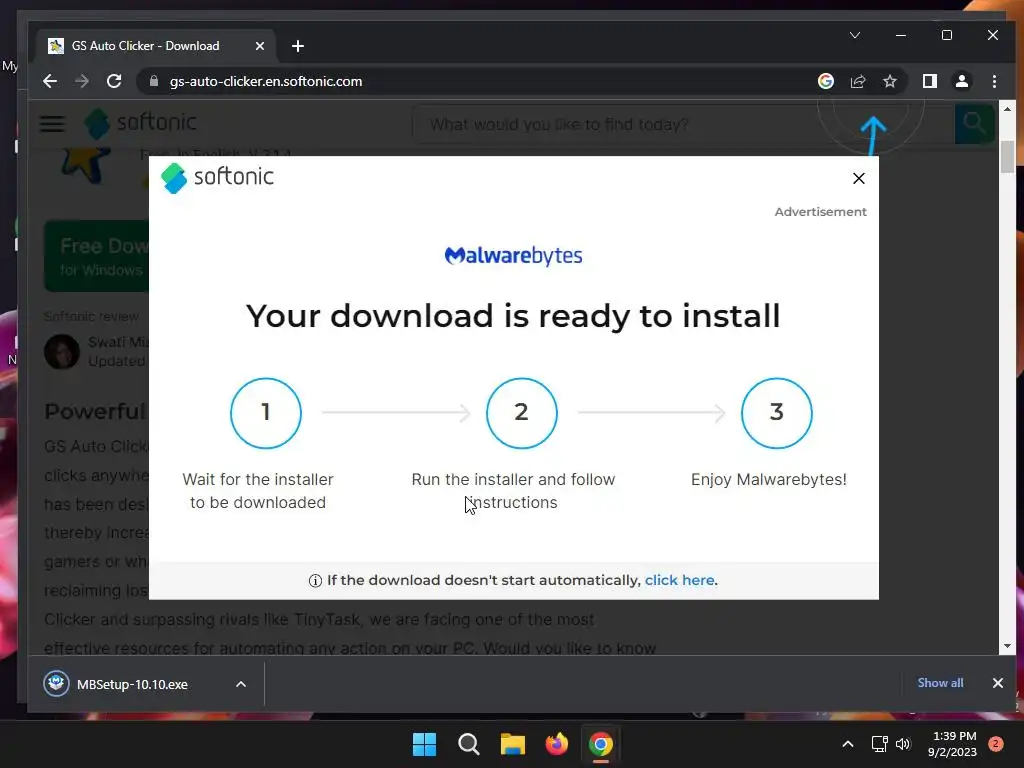Screen dimensions: 1024x768
Task: Minimize the Chrome window
Action: click(x=901, y=35)
